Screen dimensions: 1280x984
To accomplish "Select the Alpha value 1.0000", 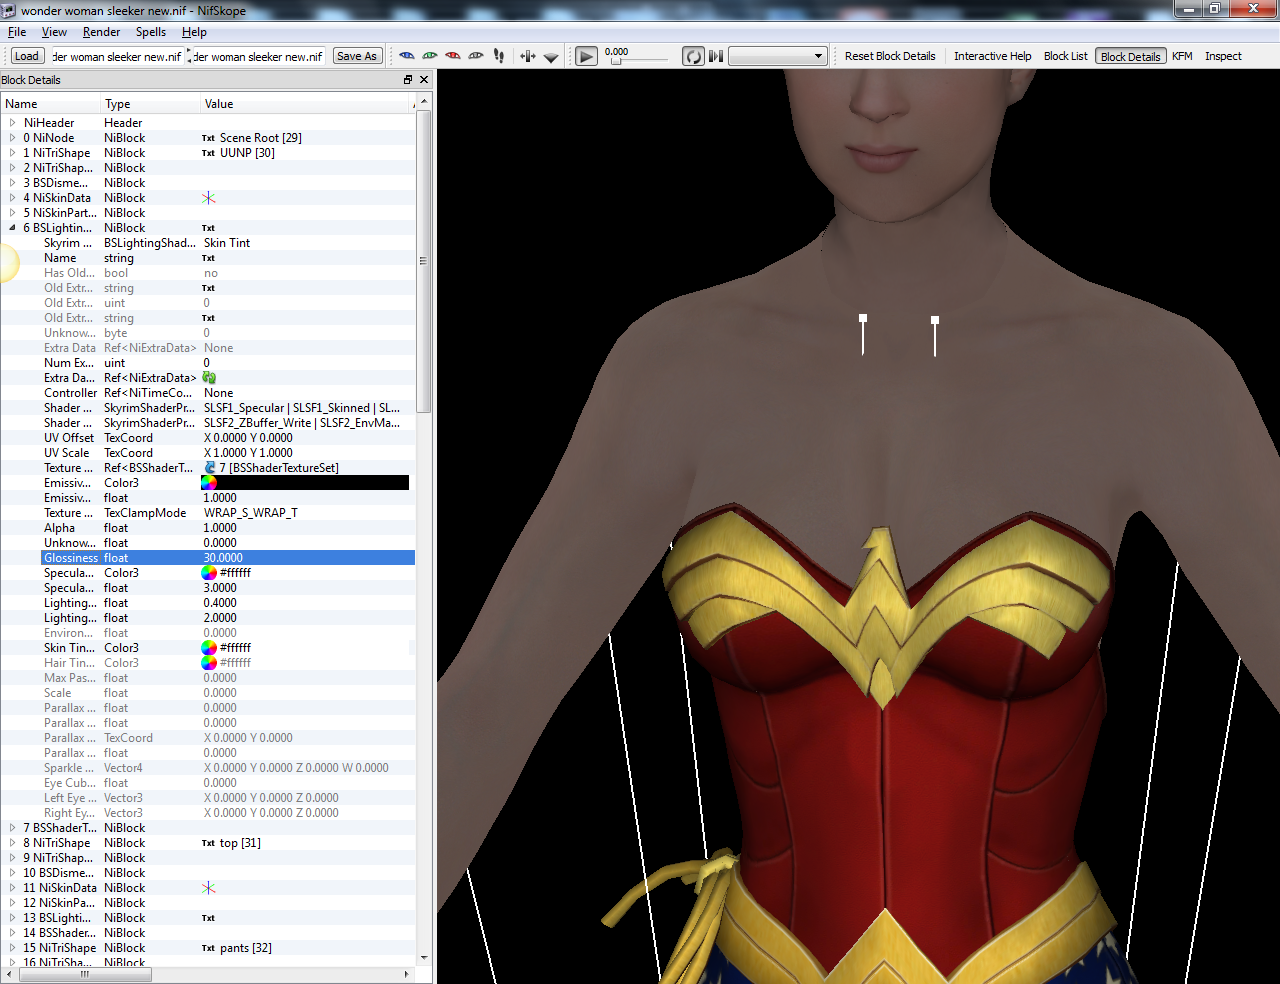I will [220, 528].
